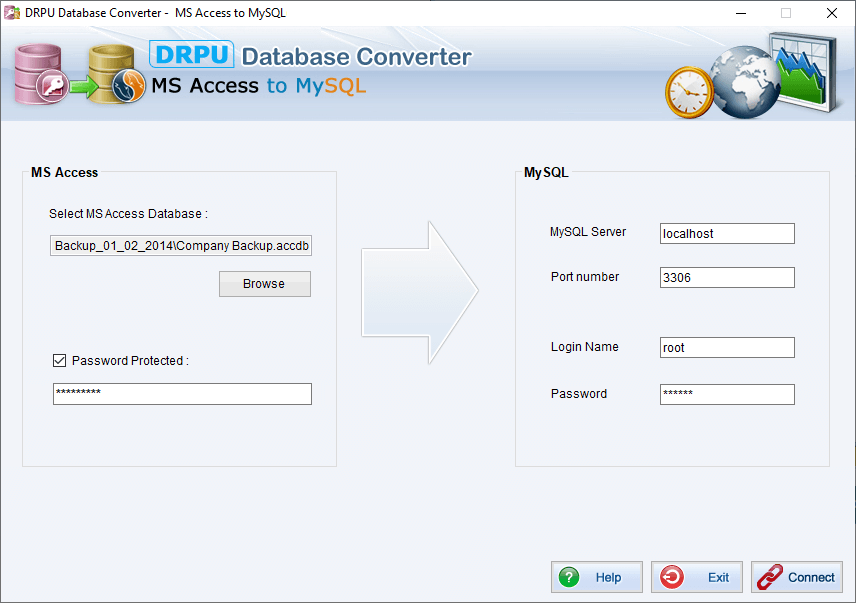
Task: Focus the MS Access password field
Action: pos(182,394)
